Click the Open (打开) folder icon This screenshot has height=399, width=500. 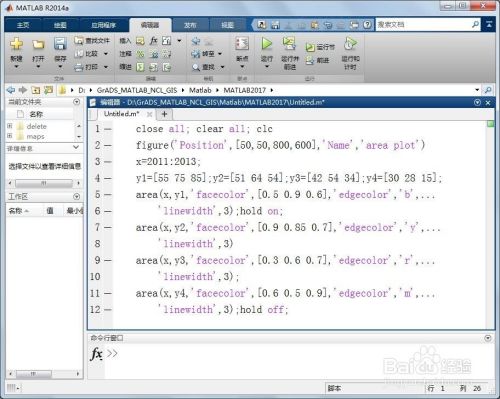click(x=38, y=44)
